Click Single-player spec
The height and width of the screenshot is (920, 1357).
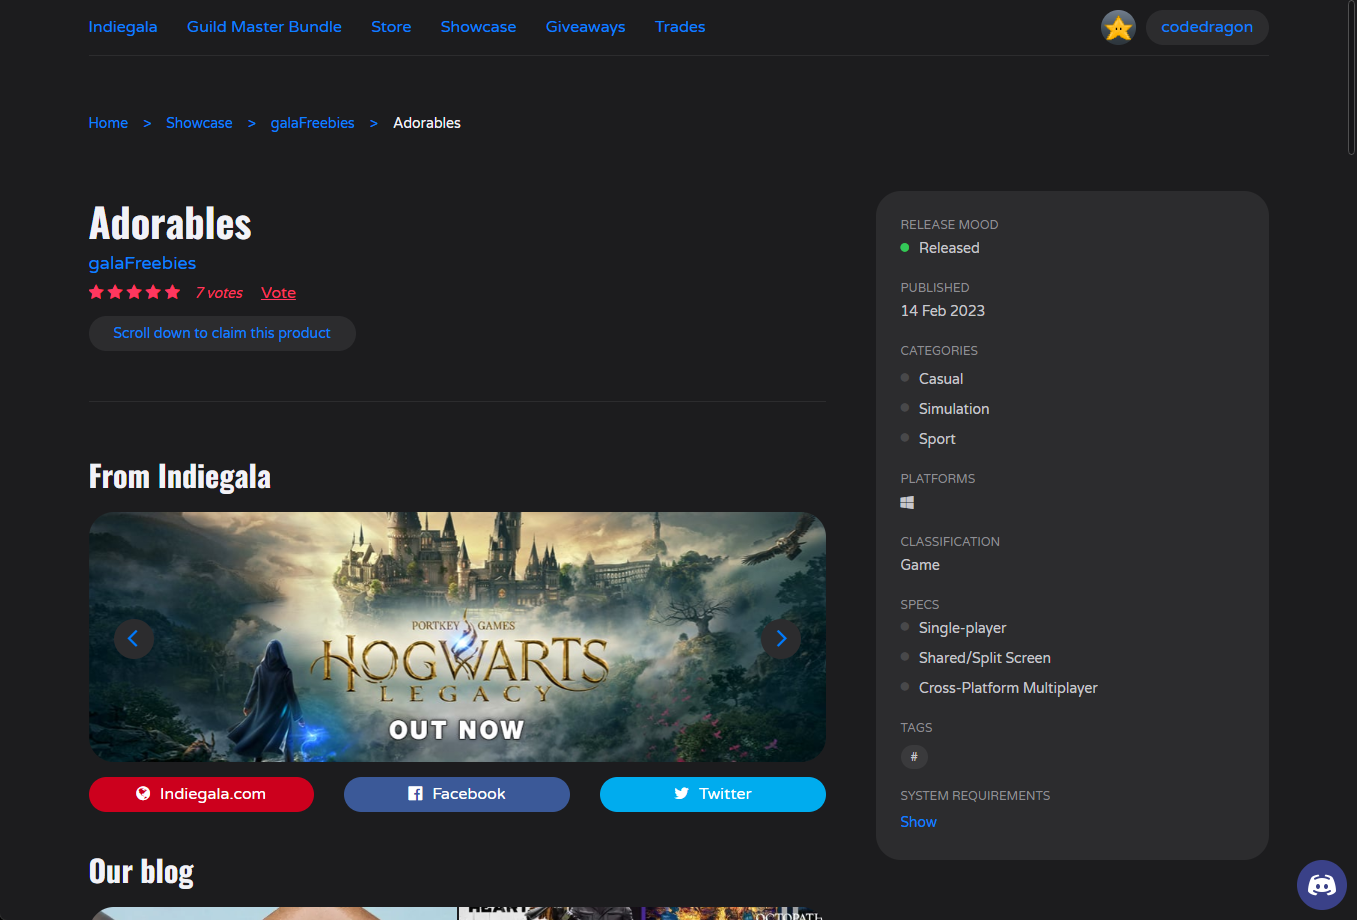pos(962,628)
